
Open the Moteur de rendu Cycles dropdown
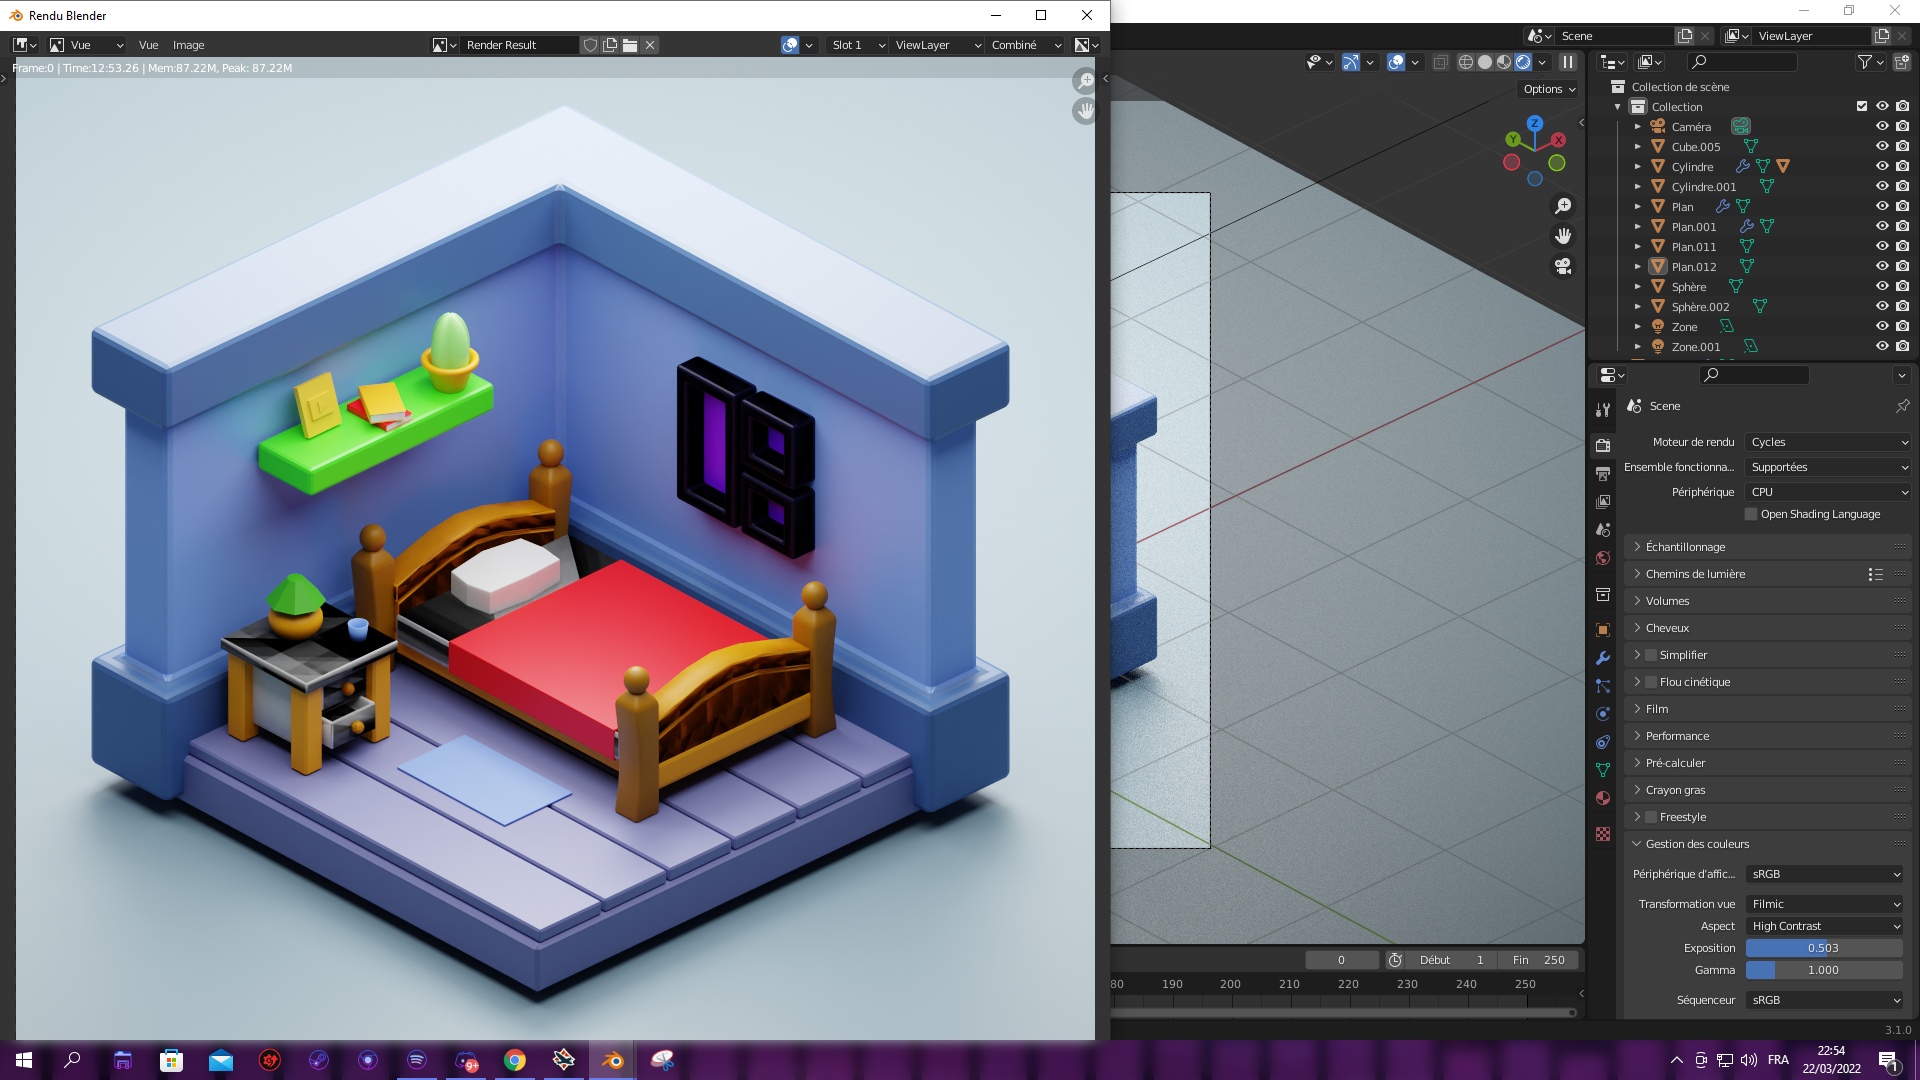[1828, 442]
